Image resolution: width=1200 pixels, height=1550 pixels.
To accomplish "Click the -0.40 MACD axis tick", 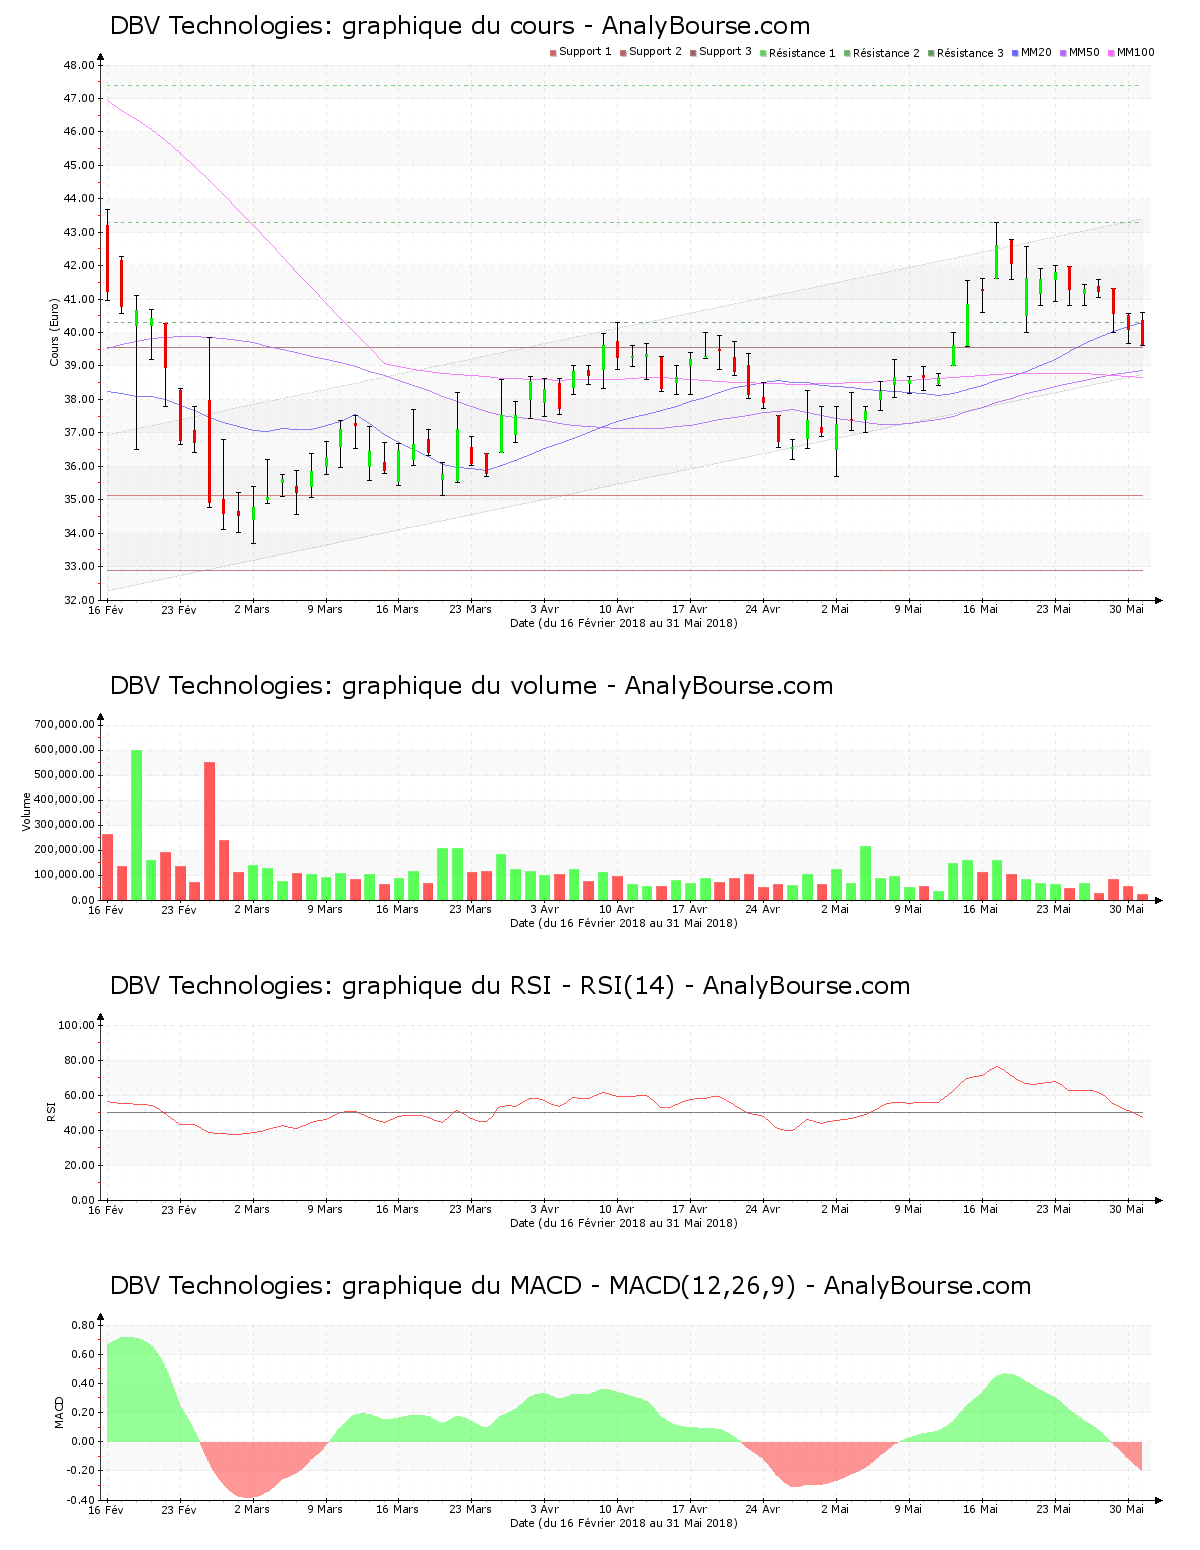I will pos(81,1500).
